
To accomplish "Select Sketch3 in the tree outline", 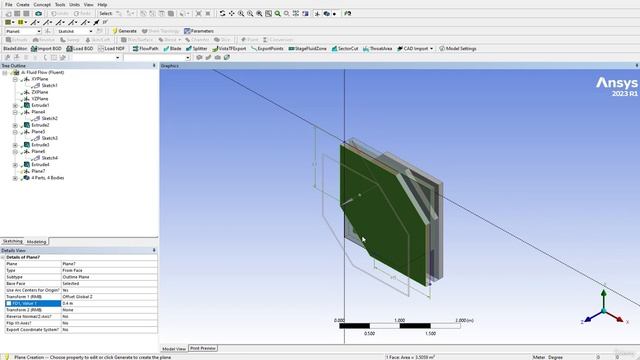I will click(x=49, y=138).
